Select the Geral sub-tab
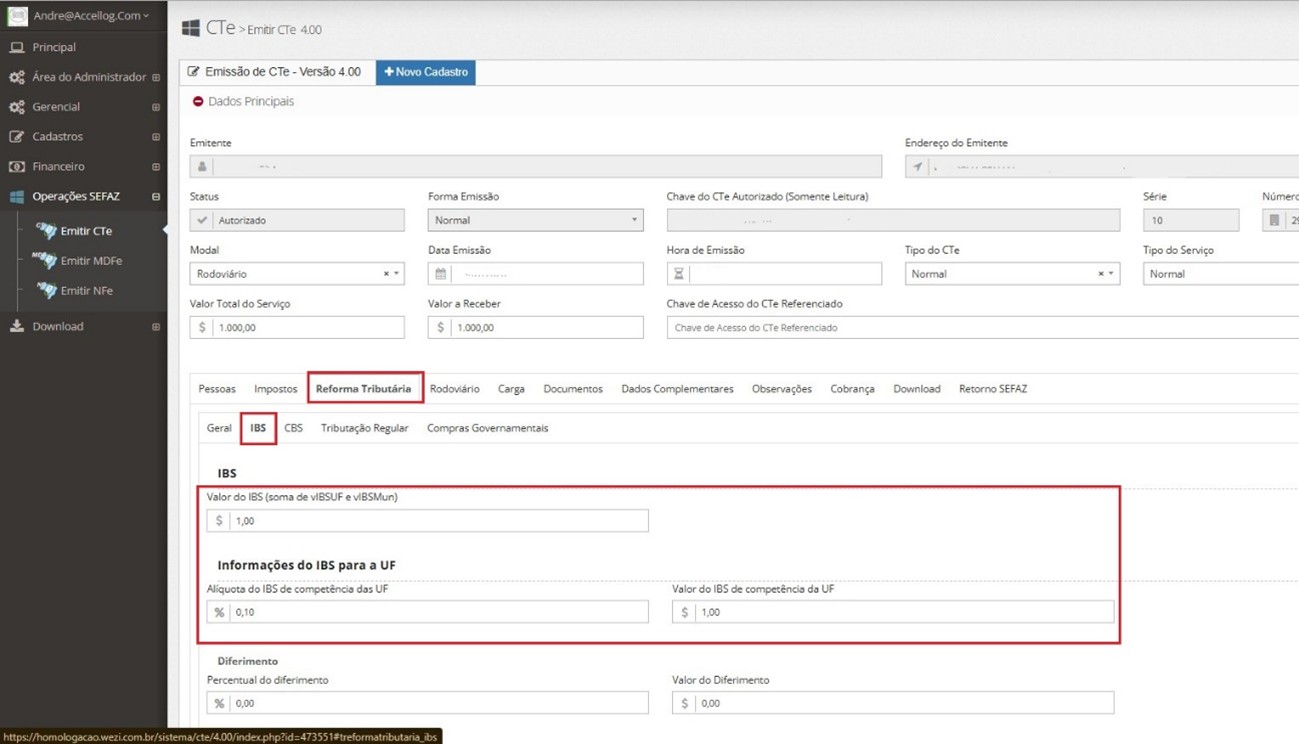The width and height of the screenshot is (1299, 744). (219, 428)
